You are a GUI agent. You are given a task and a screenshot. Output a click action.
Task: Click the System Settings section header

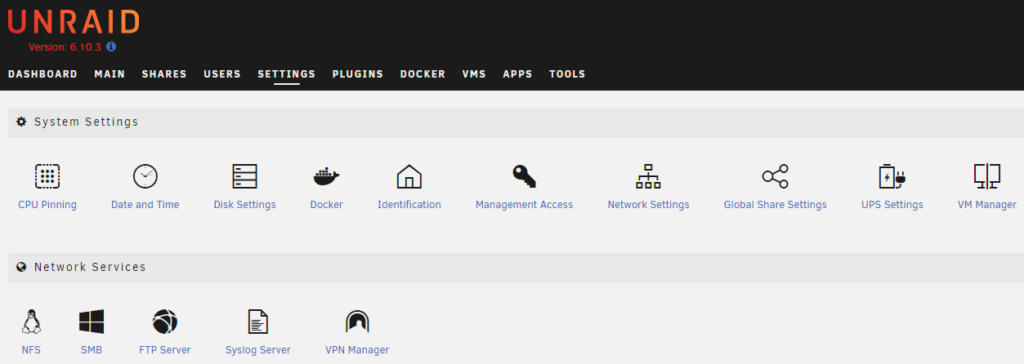(x=516, y=122)
